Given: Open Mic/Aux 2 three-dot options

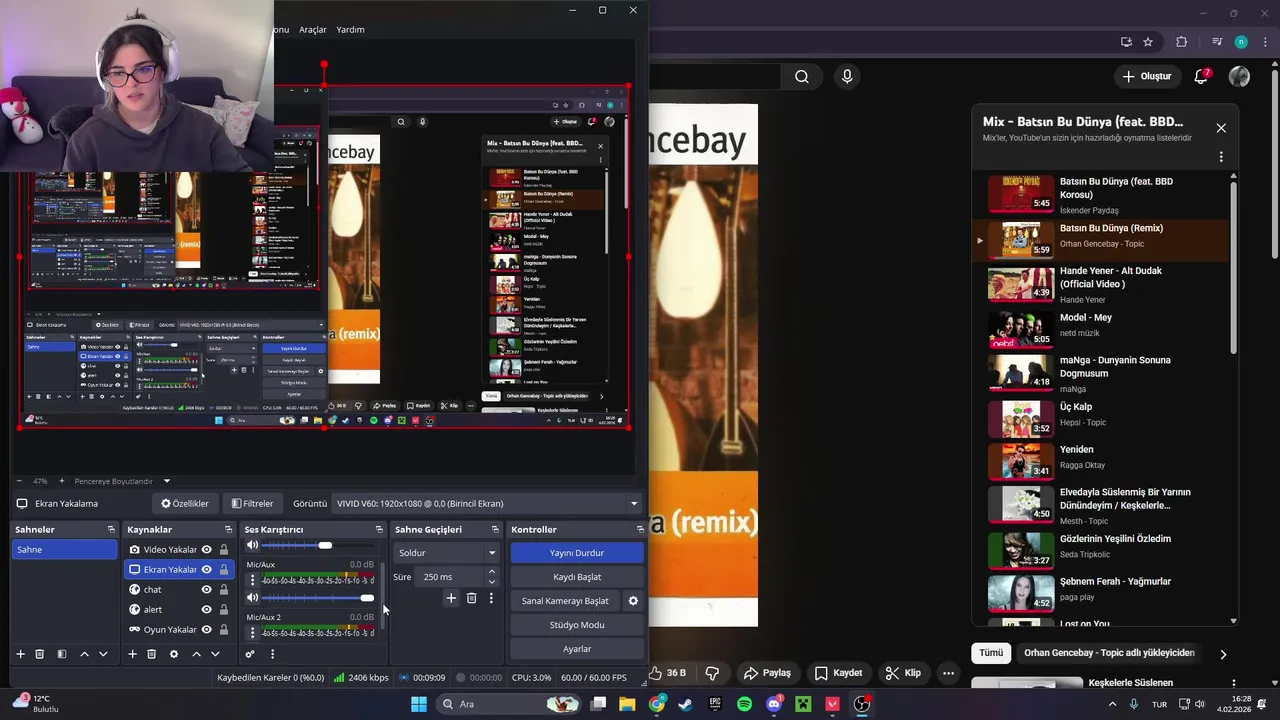Looking at the screenshot, I should [252, 633].
